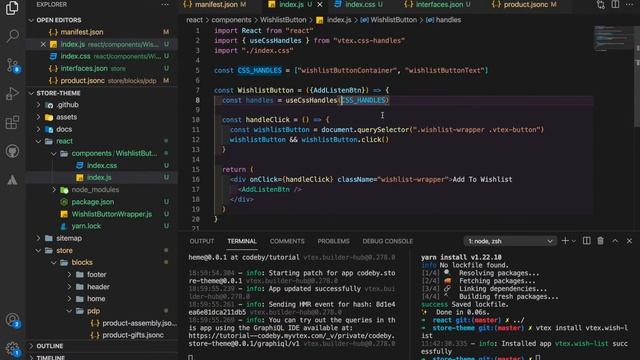Close index.js in Open Editors list
The width and height of the screenshot is (640, 360).
pos(43,44)
